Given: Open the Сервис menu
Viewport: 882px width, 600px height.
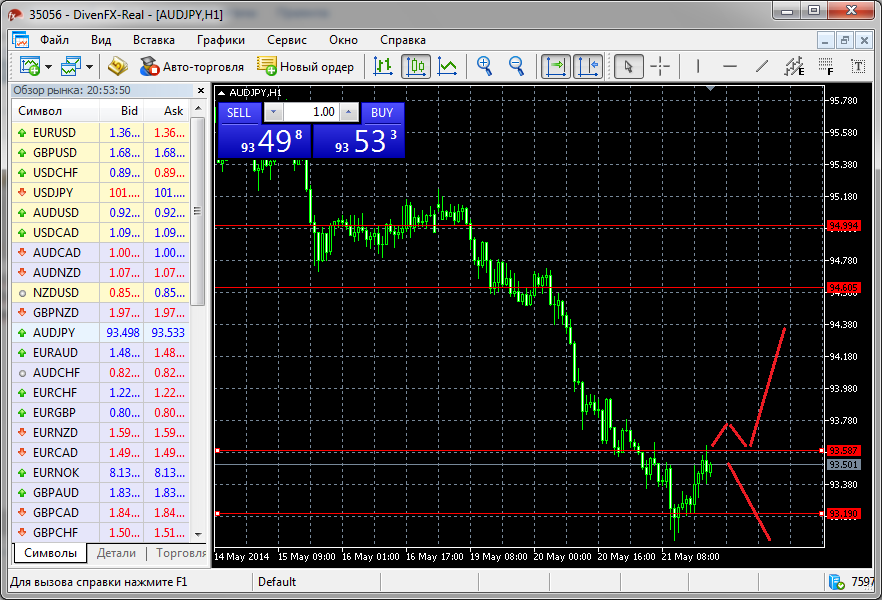Looking at the screenshot, I should (x=287, y=40).
